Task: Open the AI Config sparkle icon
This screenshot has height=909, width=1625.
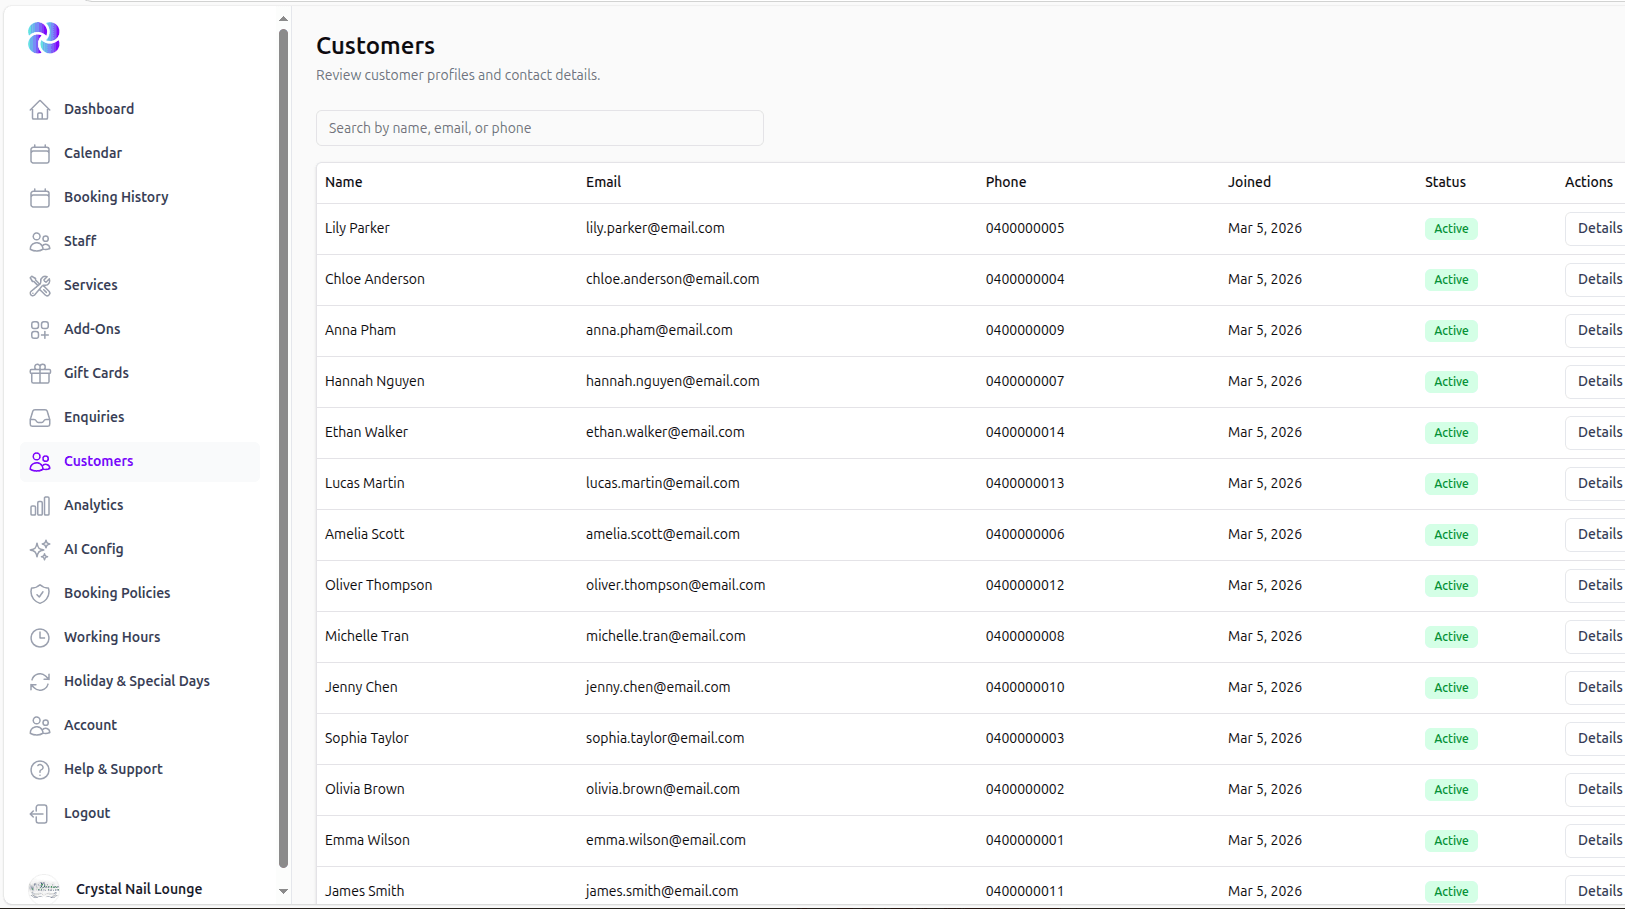Action: [40, 549]
